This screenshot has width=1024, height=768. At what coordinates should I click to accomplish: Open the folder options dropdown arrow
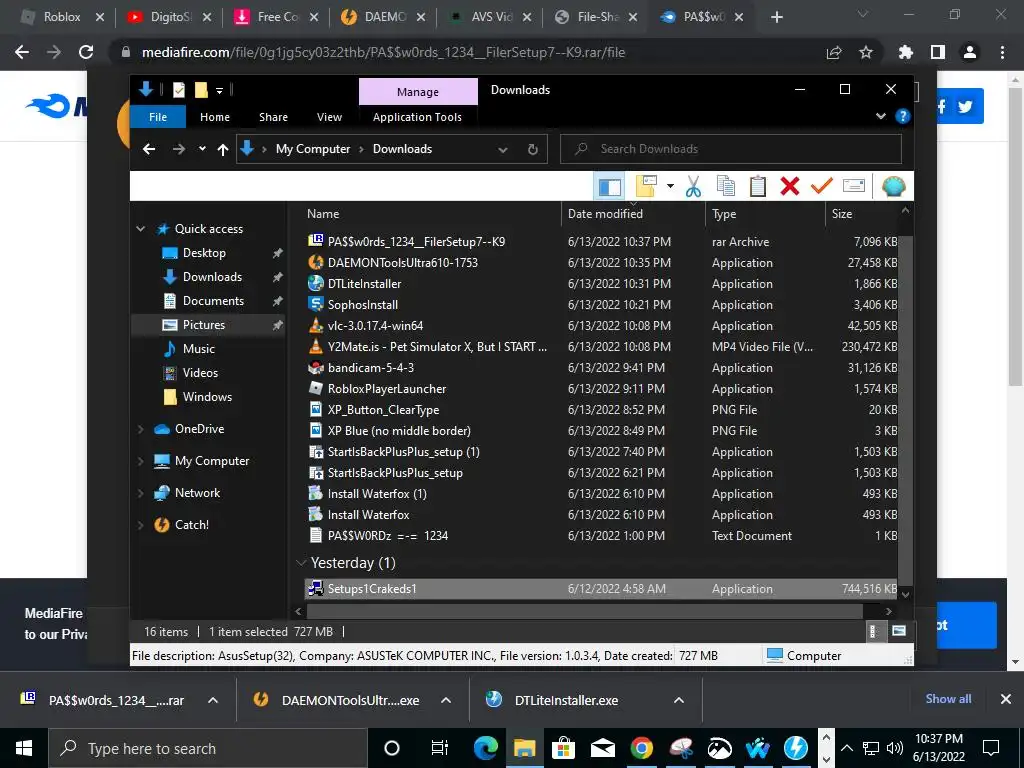coord(670,187)
